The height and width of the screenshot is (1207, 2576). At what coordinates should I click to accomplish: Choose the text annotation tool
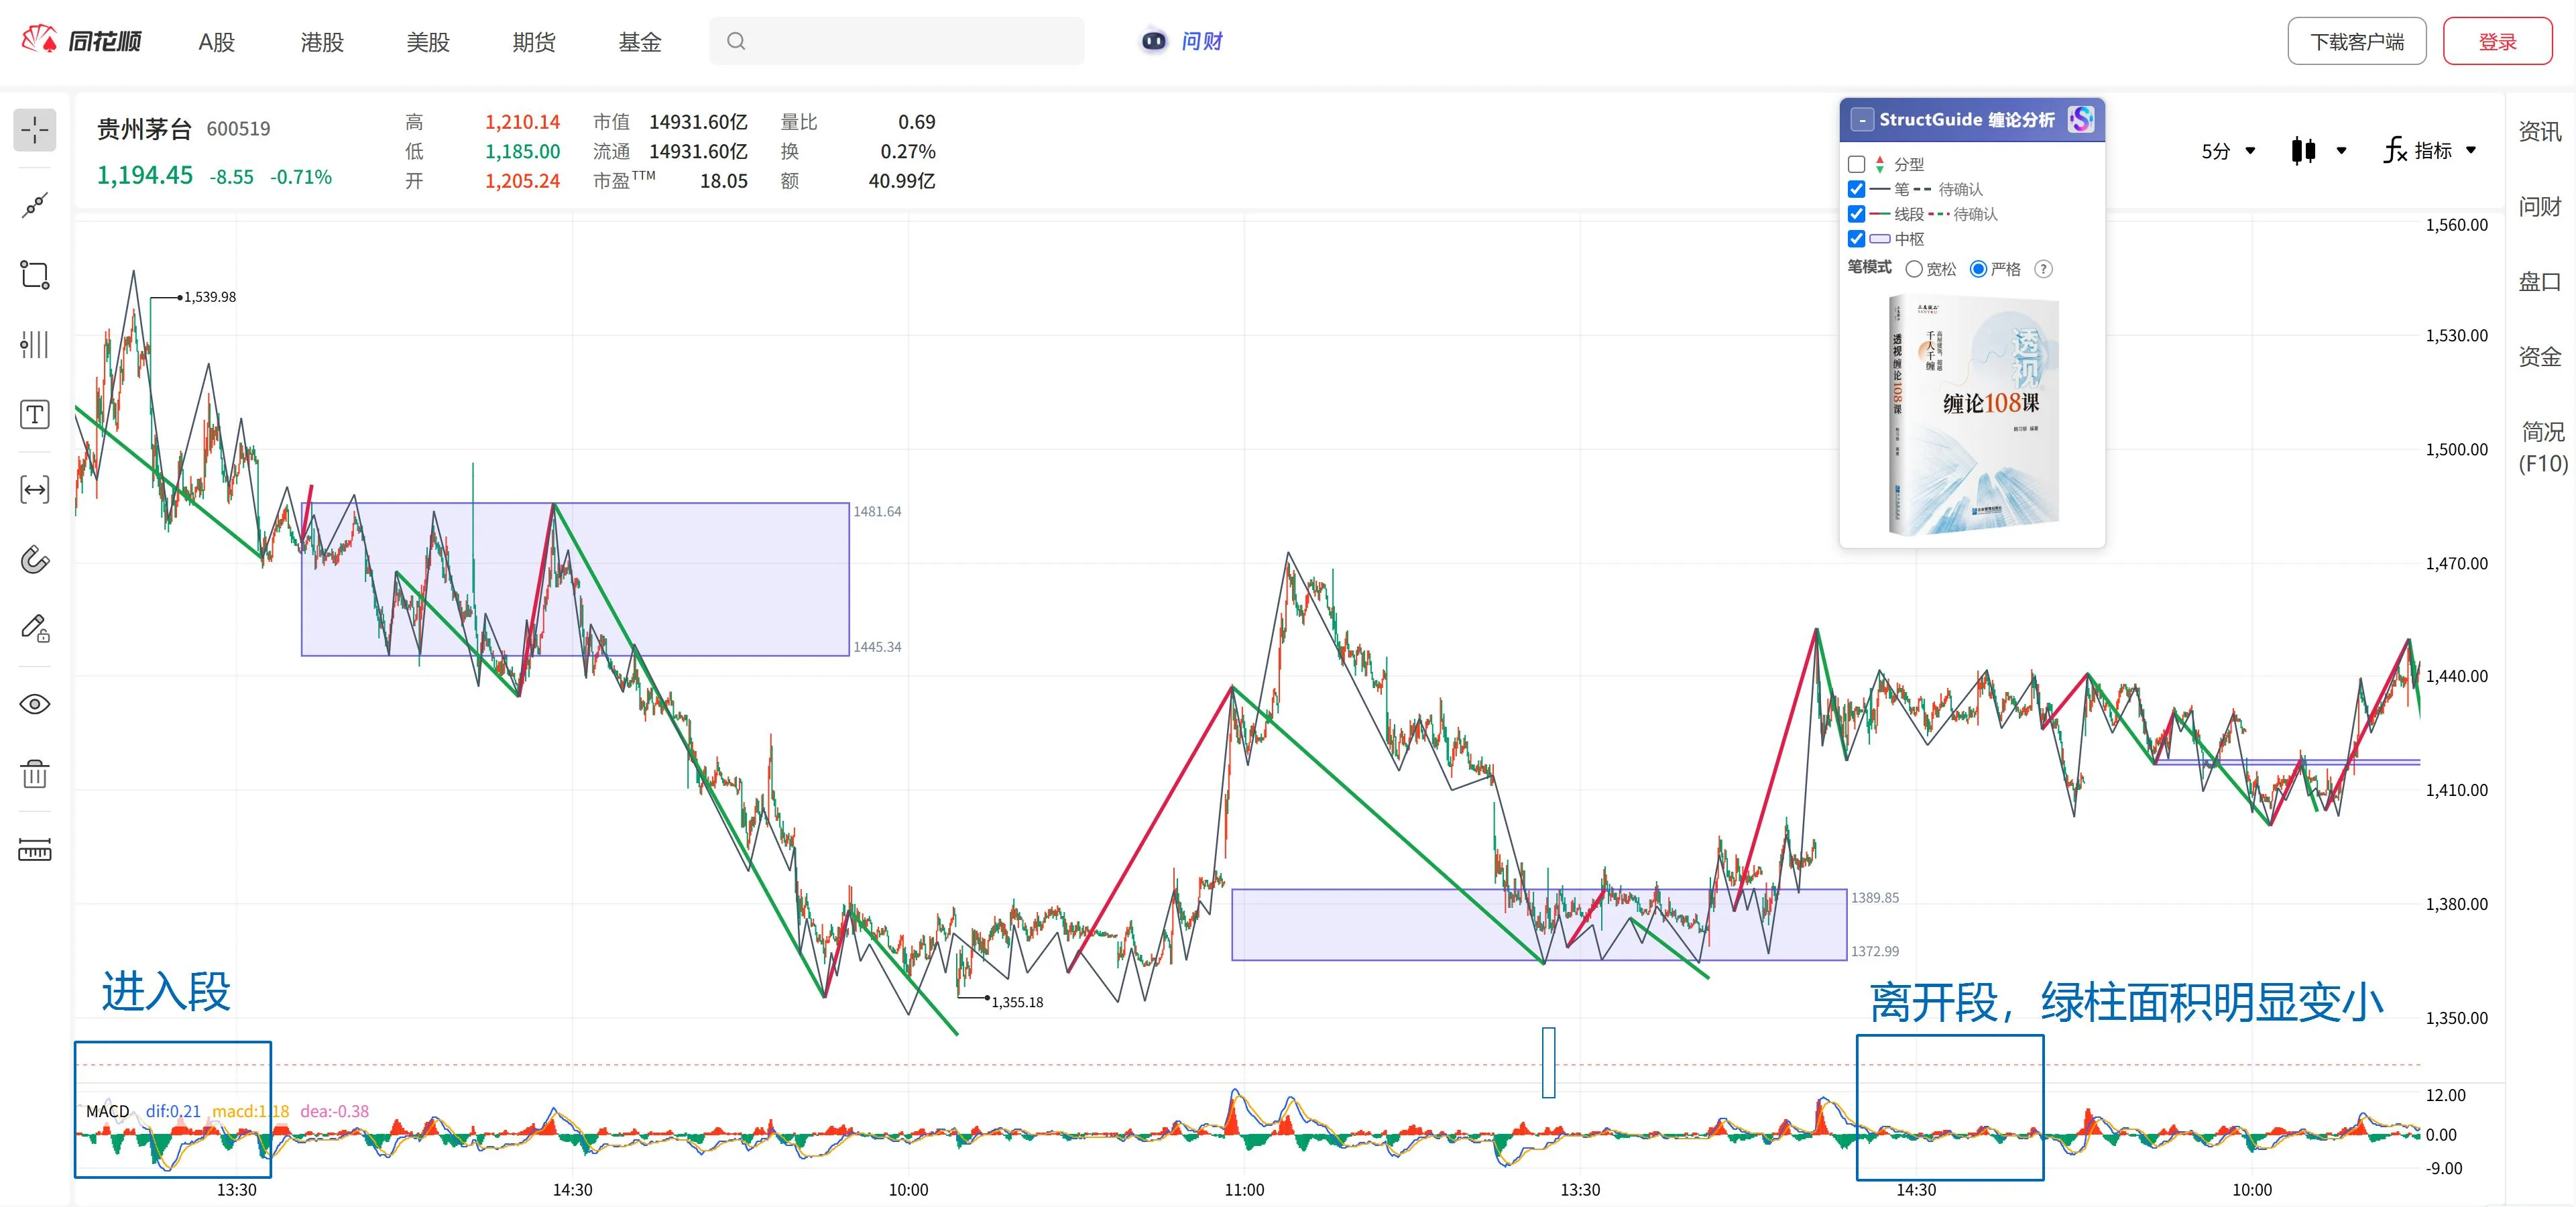click(x=35, y=414)
